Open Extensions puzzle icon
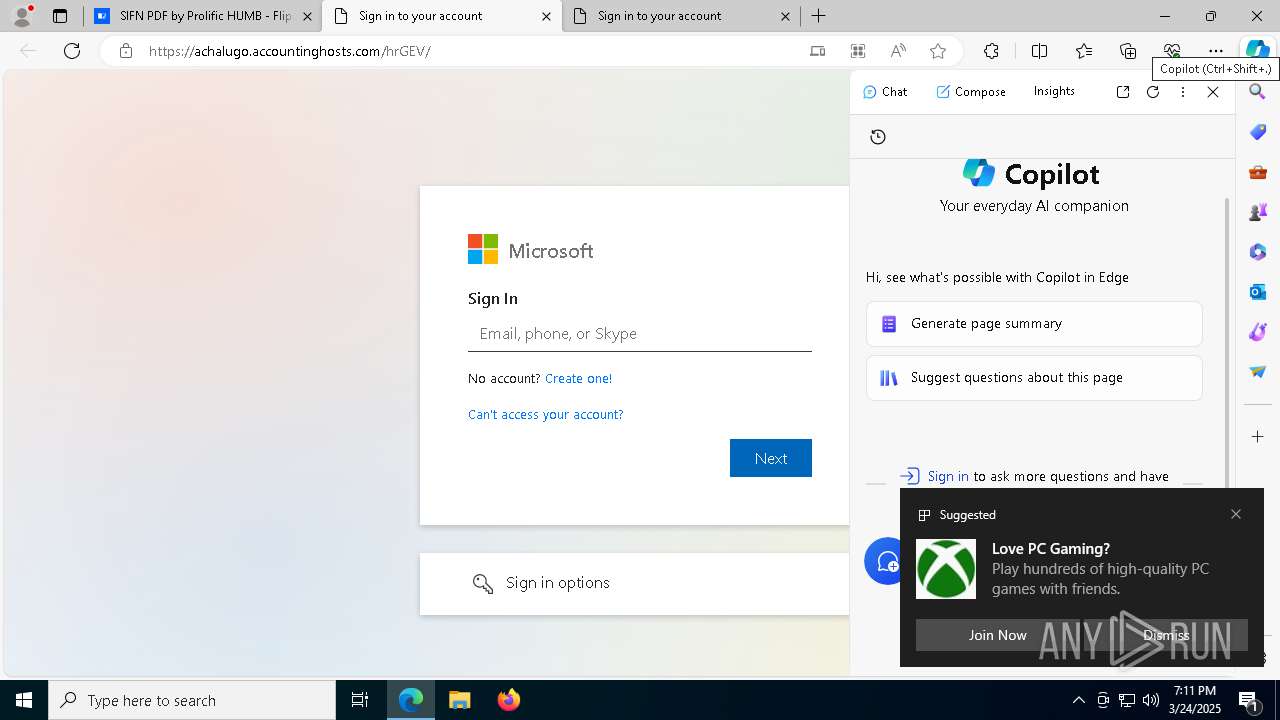The width and height of the screenshot is (1280, 720). coord(991,51)
